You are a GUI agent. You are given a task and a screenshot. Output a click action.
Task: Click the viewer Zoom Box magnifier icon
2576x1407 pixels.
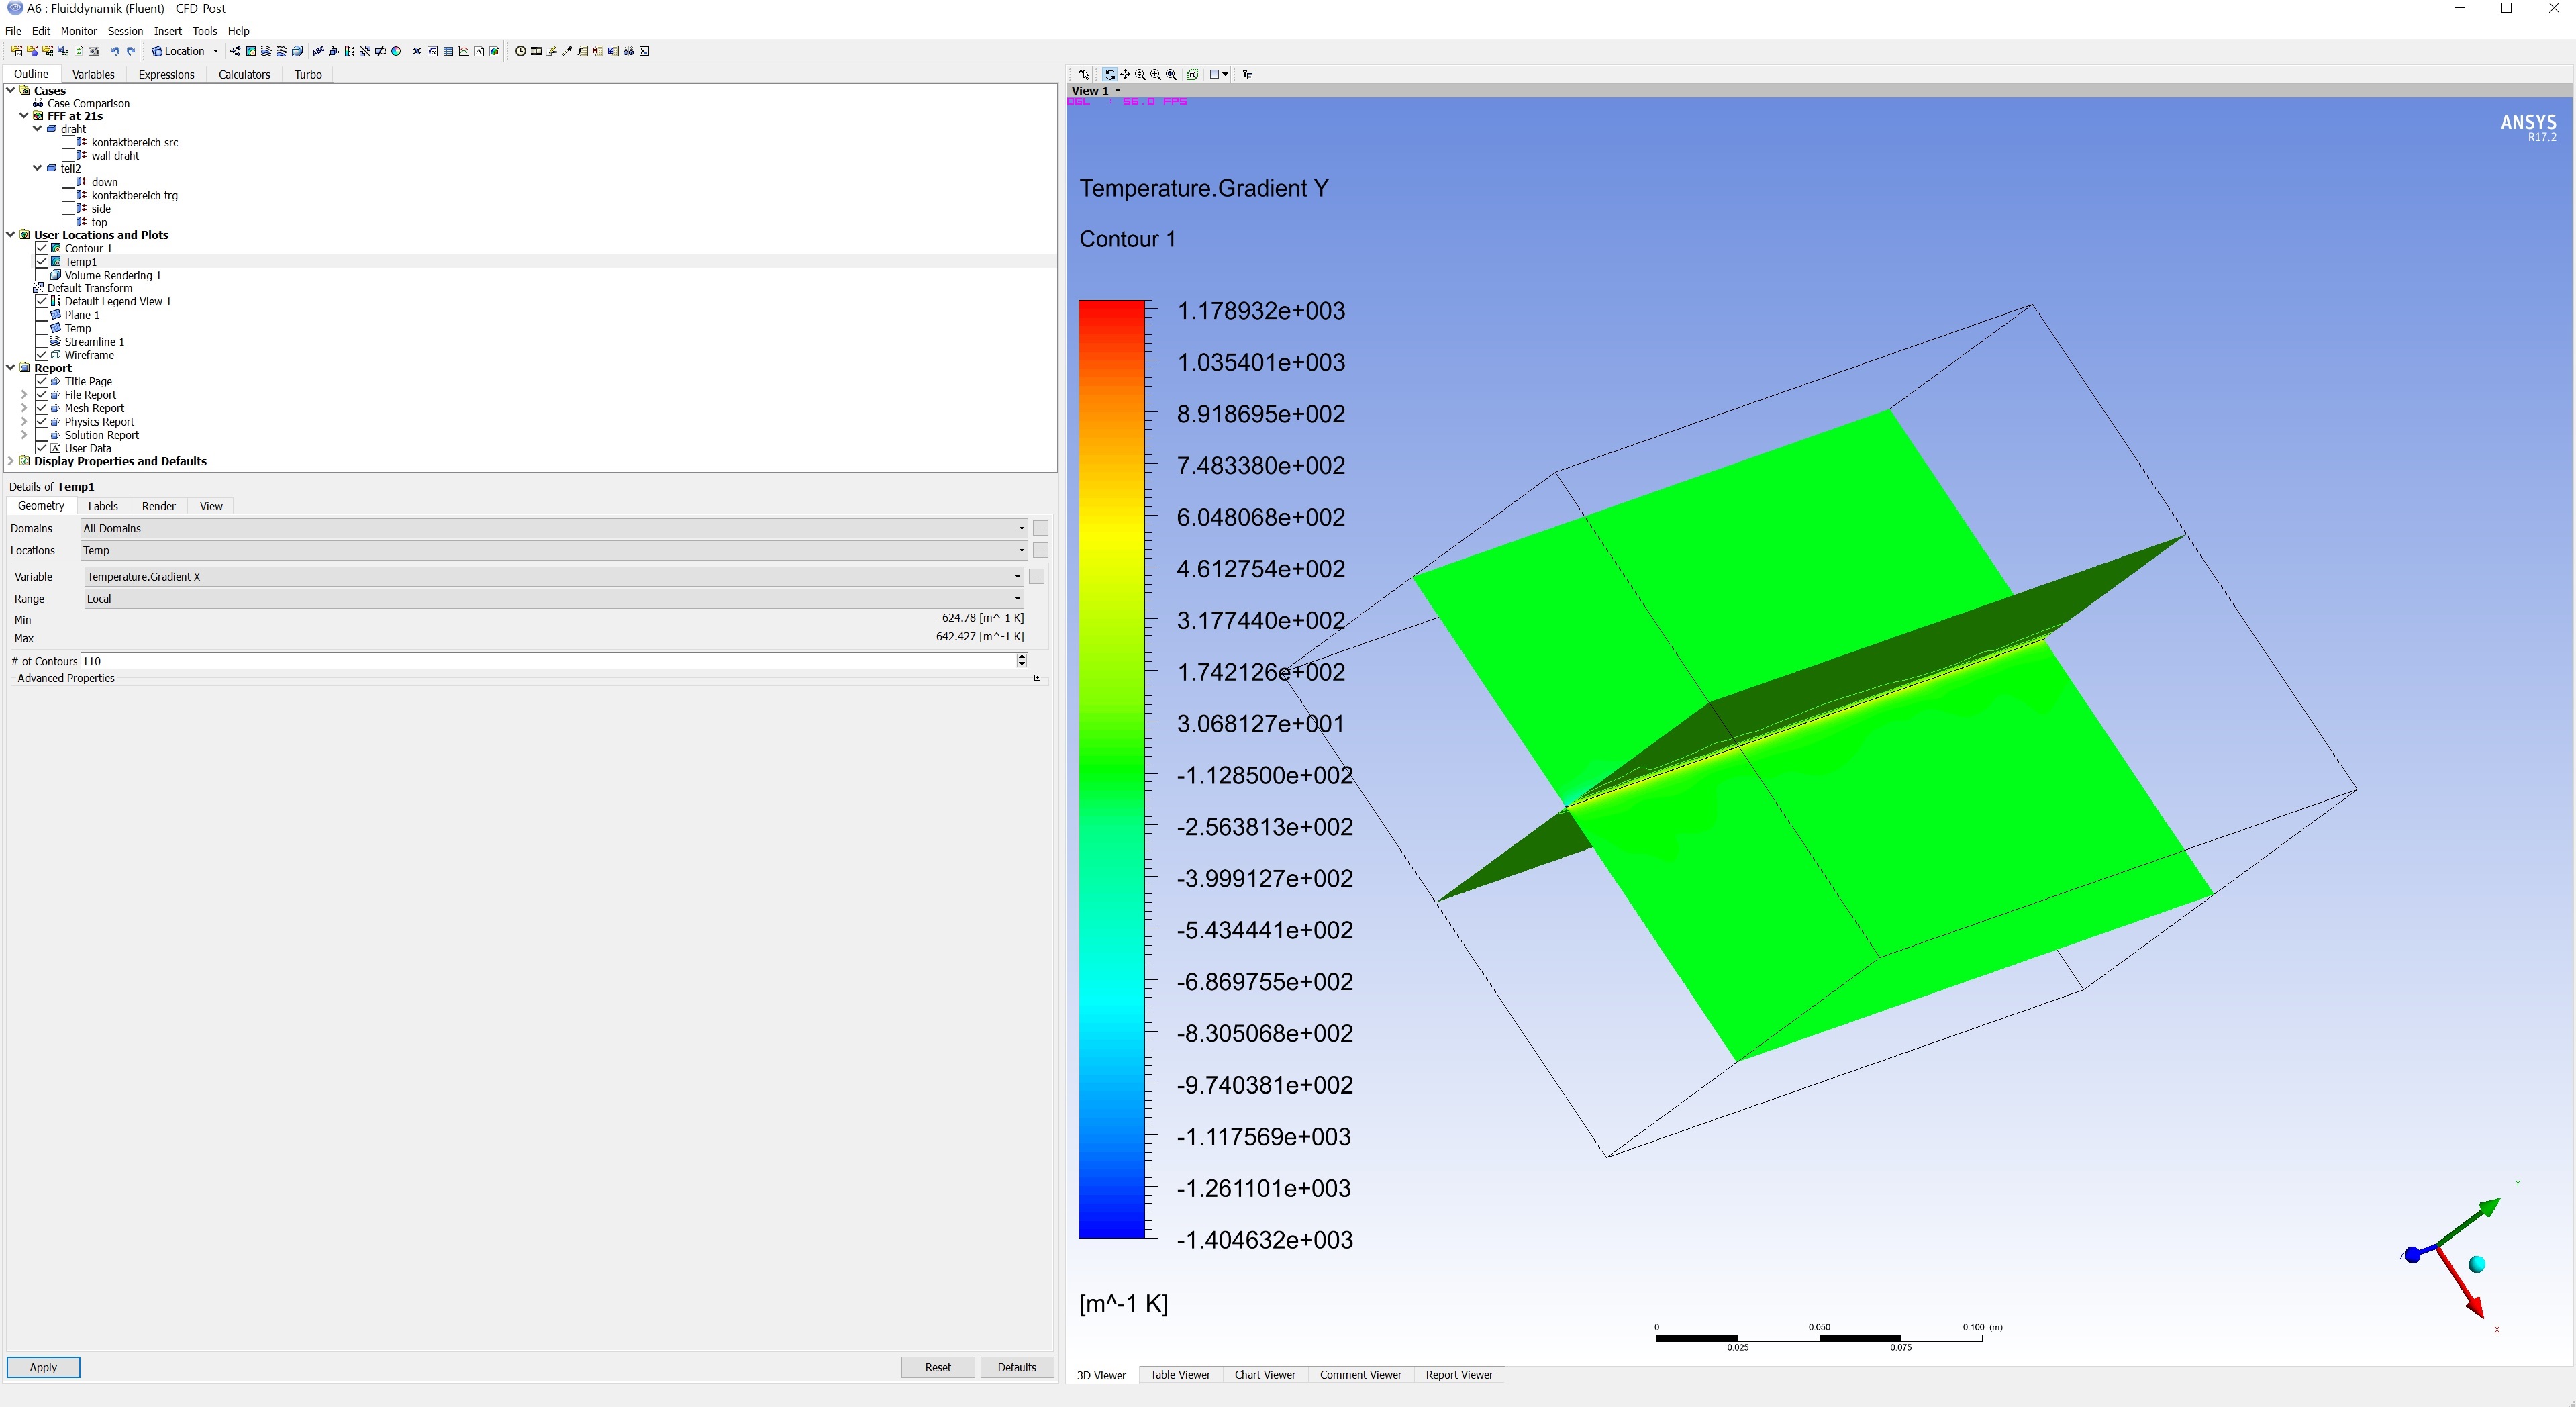tap(1156, 74)
